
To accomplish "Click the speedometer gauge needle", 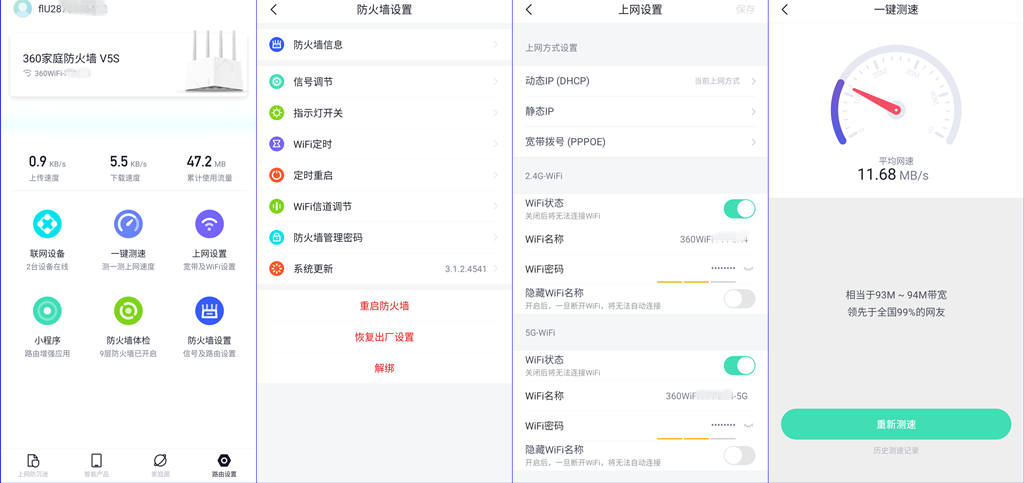I will (x=877, y=100).
